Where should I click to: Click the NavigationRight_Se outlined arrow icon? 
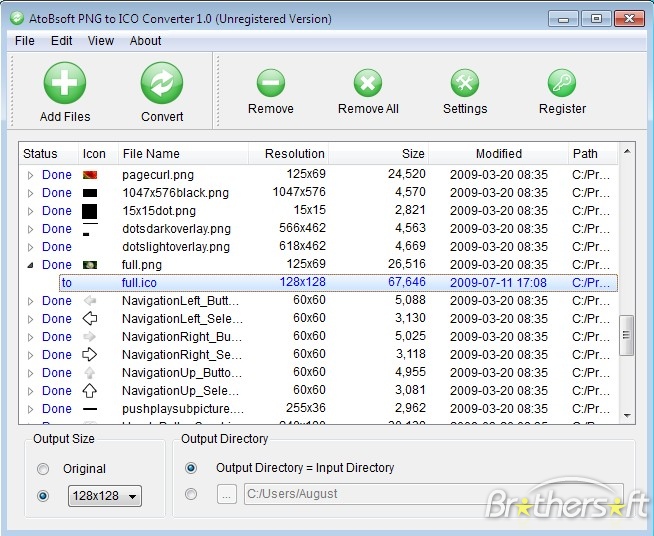tap(90, 355)
